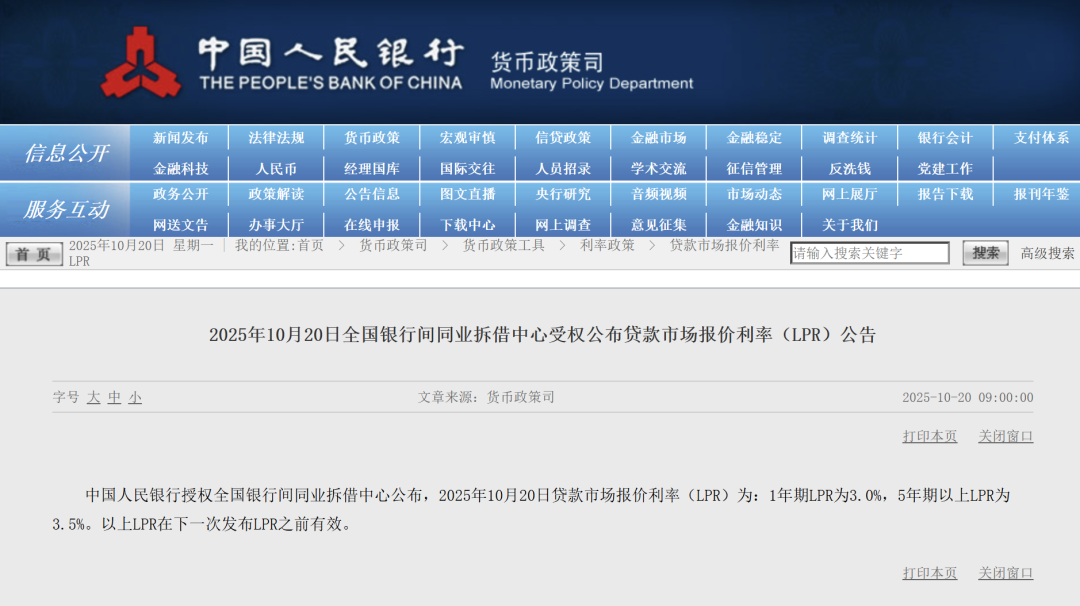Select 金融市场 in the navigation bar
This screenshot has width=1080, height=606.
pyautogui.click(x=658, y=138)
